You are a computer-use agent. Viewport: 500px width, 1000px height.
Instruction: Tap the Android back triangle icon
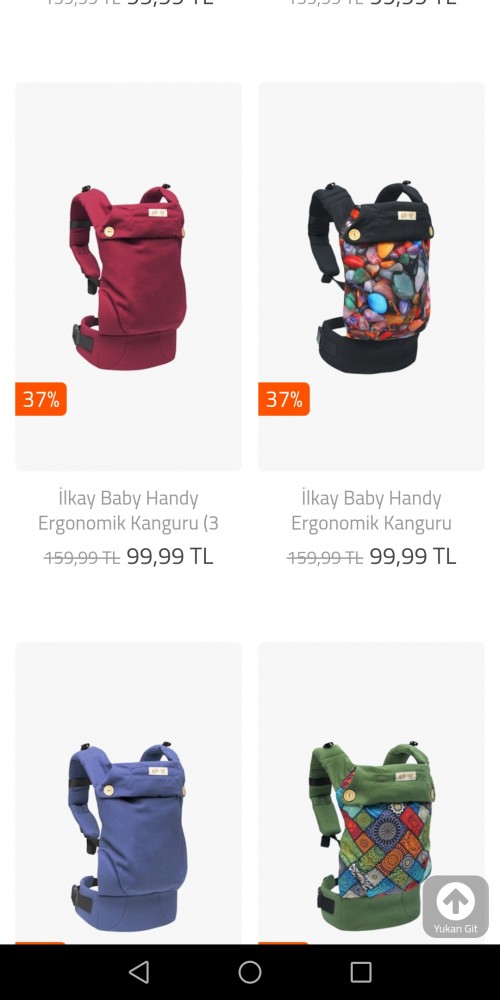click(139, 972)
